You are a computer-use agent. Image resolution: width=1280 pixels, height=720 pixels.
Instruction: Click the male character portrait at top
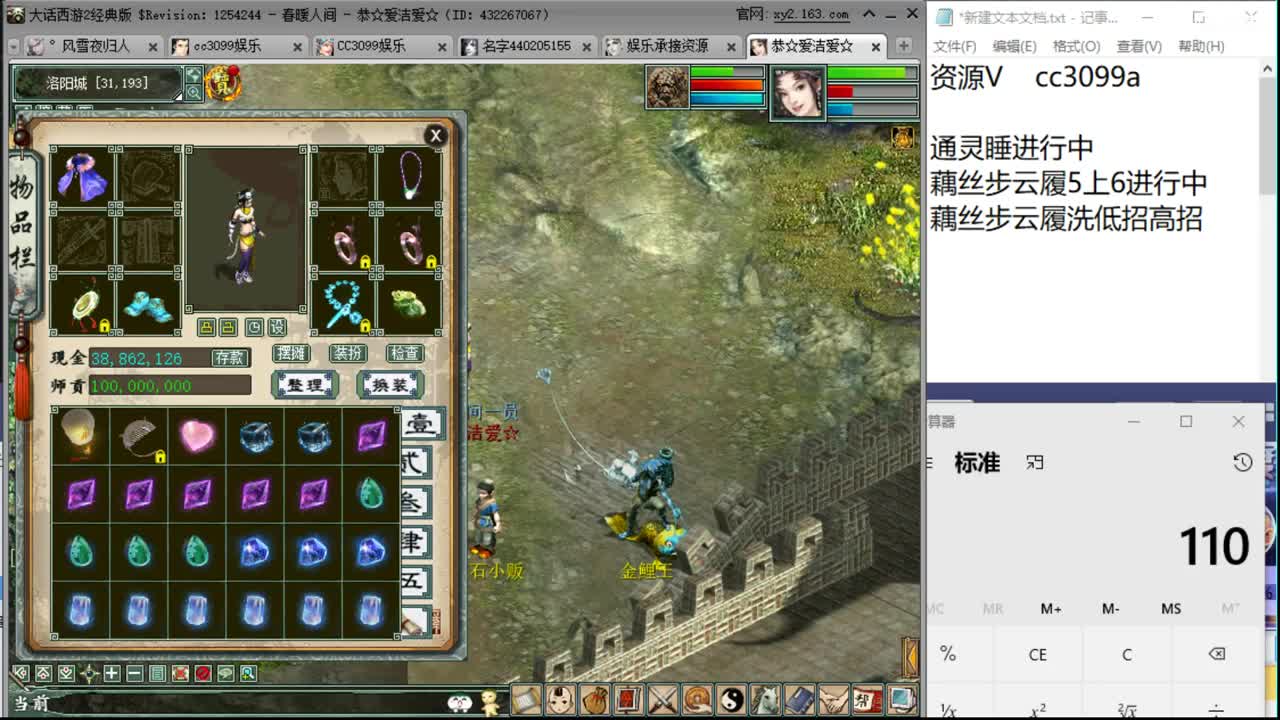click(667, 88)
